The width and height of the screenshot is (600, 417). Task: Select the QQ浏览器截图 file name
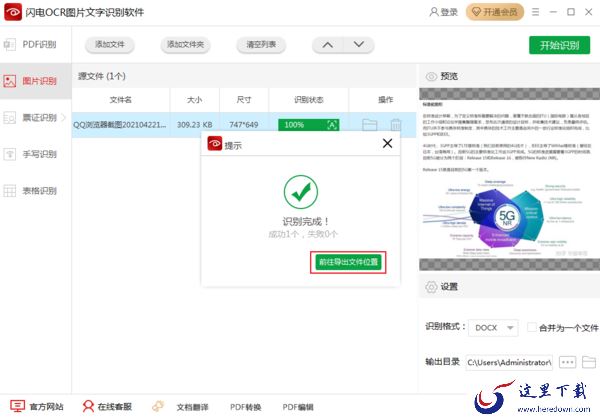(120, 125)
